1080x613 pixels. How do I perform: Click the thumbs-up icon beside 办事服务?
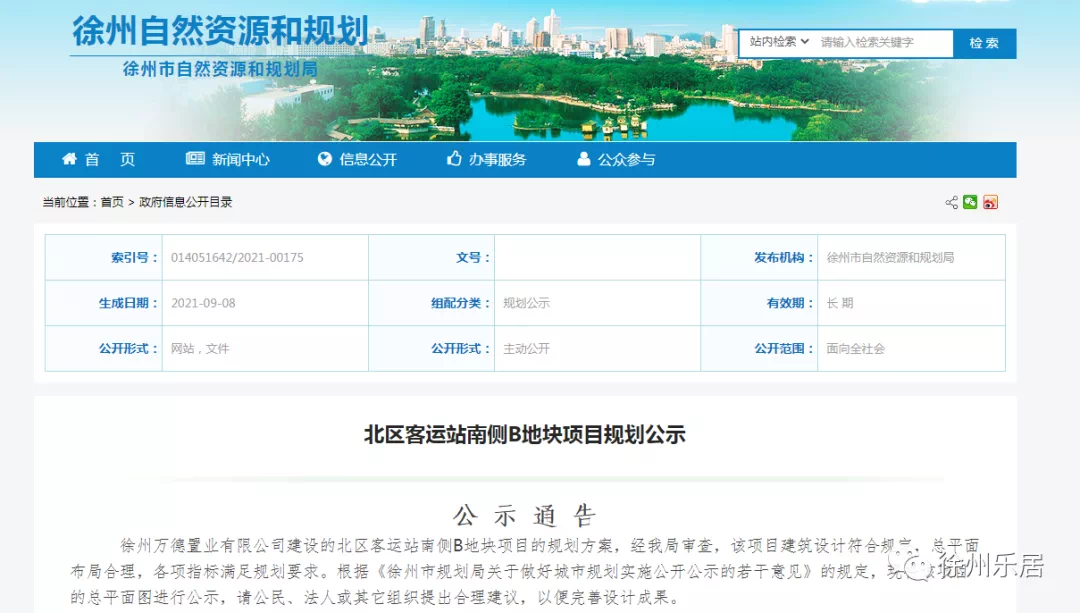click(454, 159)
